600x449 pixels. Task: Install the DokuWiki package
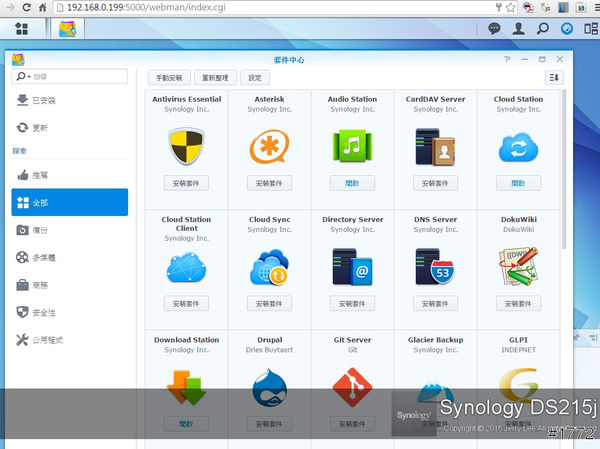(x=518, y=304)
